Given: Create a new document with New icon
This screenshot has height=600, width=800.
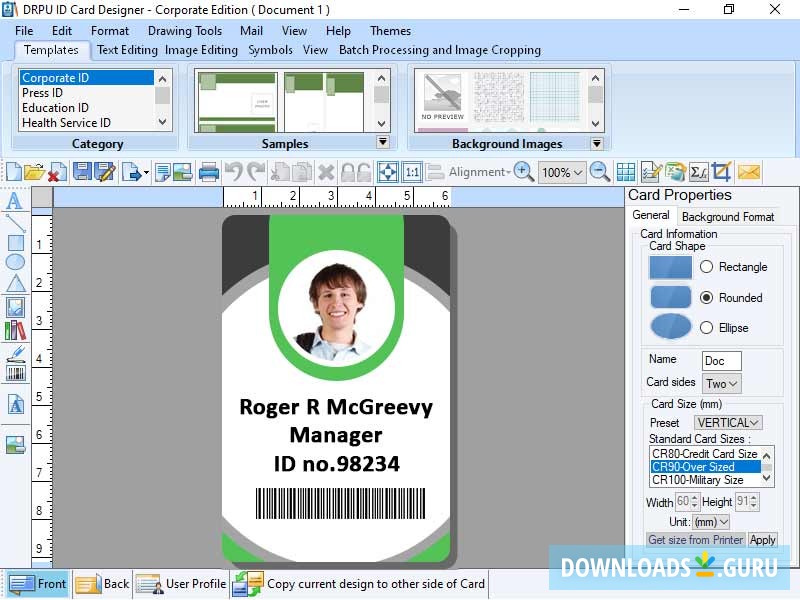Looking at the screenshot, I should (14, 172).
